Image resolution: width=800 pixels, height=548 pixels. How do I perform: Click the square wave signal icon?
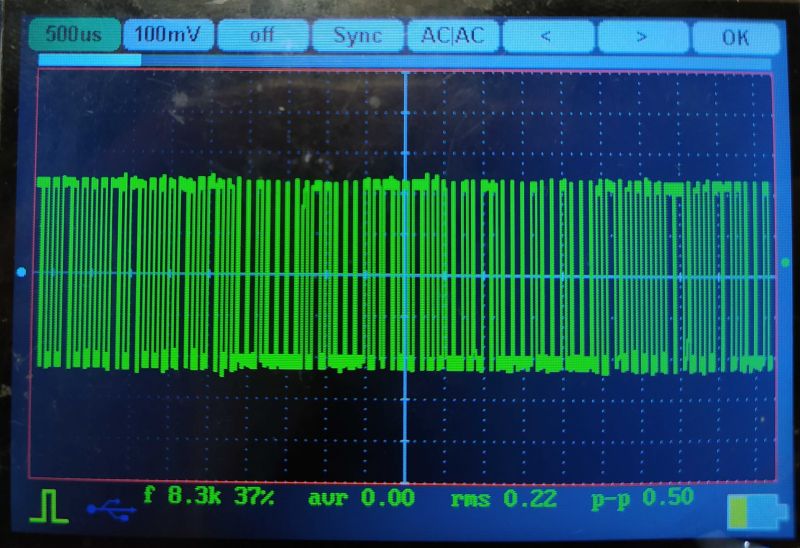coord(48,508)
